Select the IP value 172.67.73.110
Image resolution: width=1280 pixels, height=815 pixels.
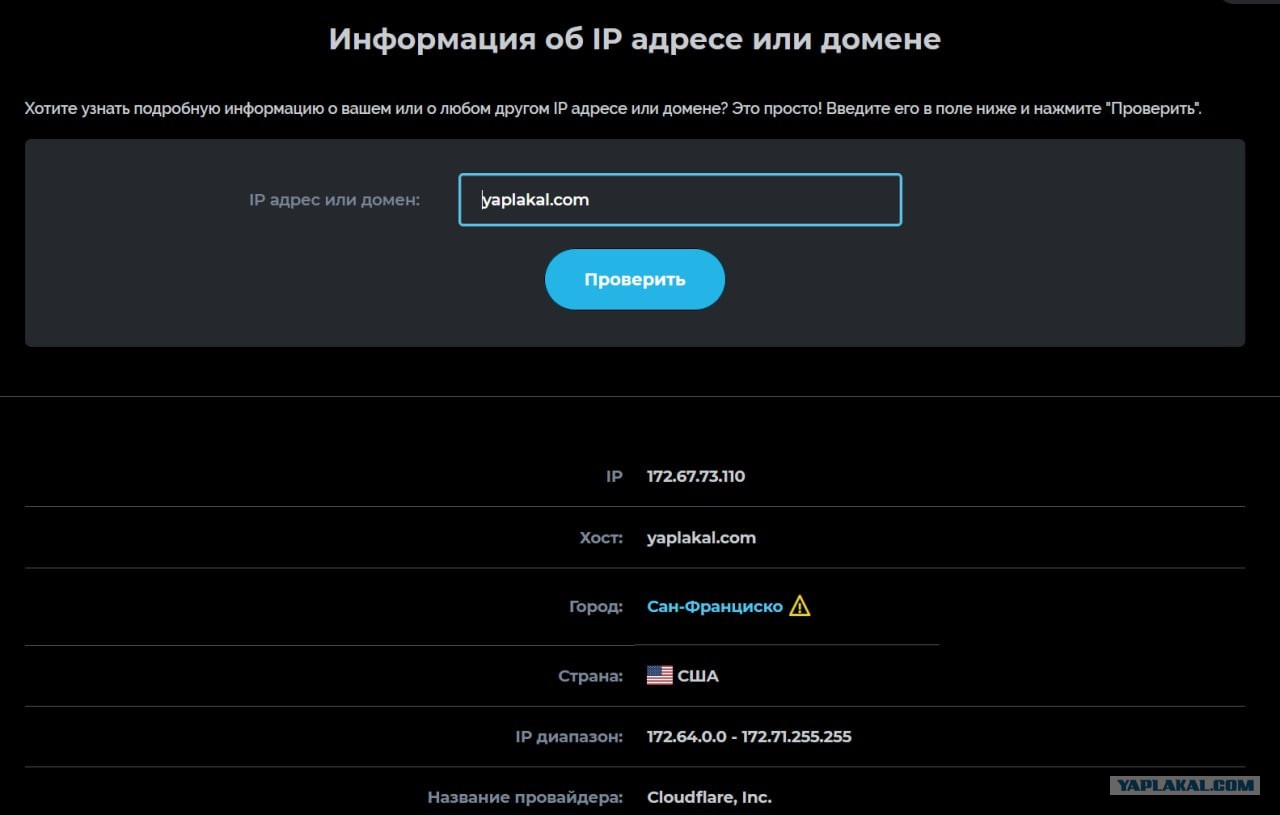click(x=696, y=476)
